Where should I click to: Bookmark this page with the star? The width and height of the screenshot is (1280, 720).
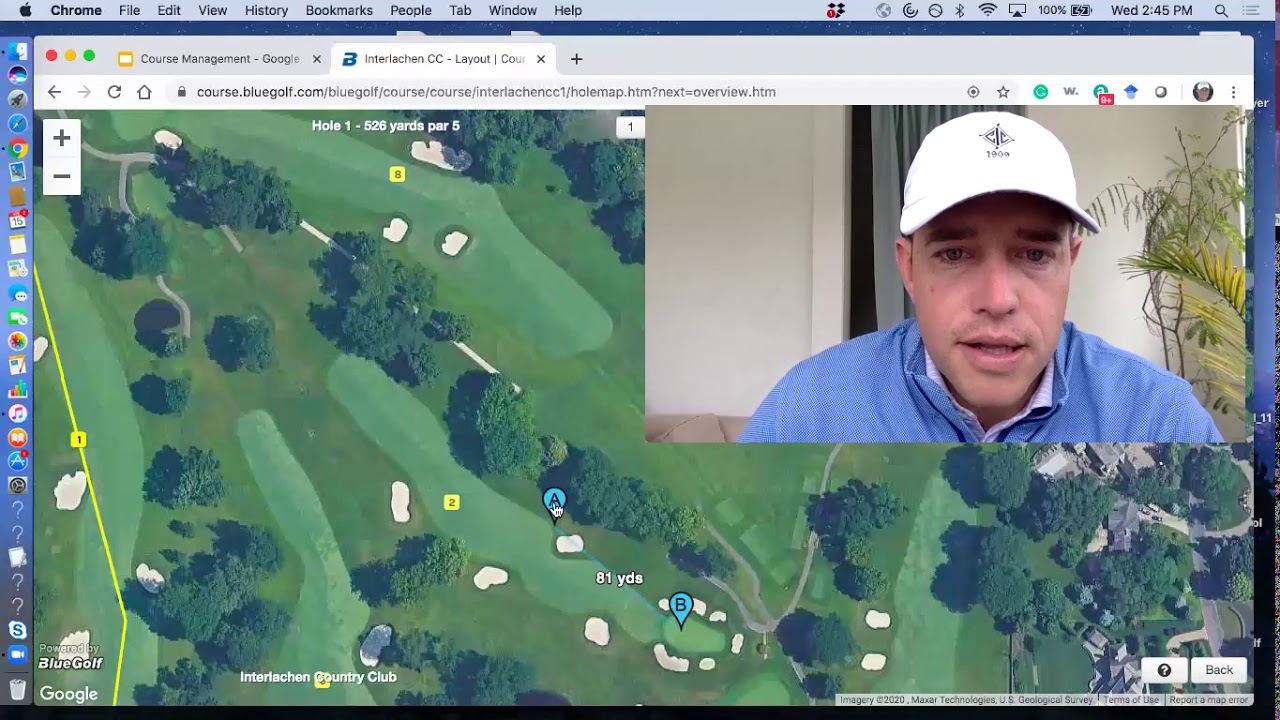pyautogui.click(x=1003, y=92)
